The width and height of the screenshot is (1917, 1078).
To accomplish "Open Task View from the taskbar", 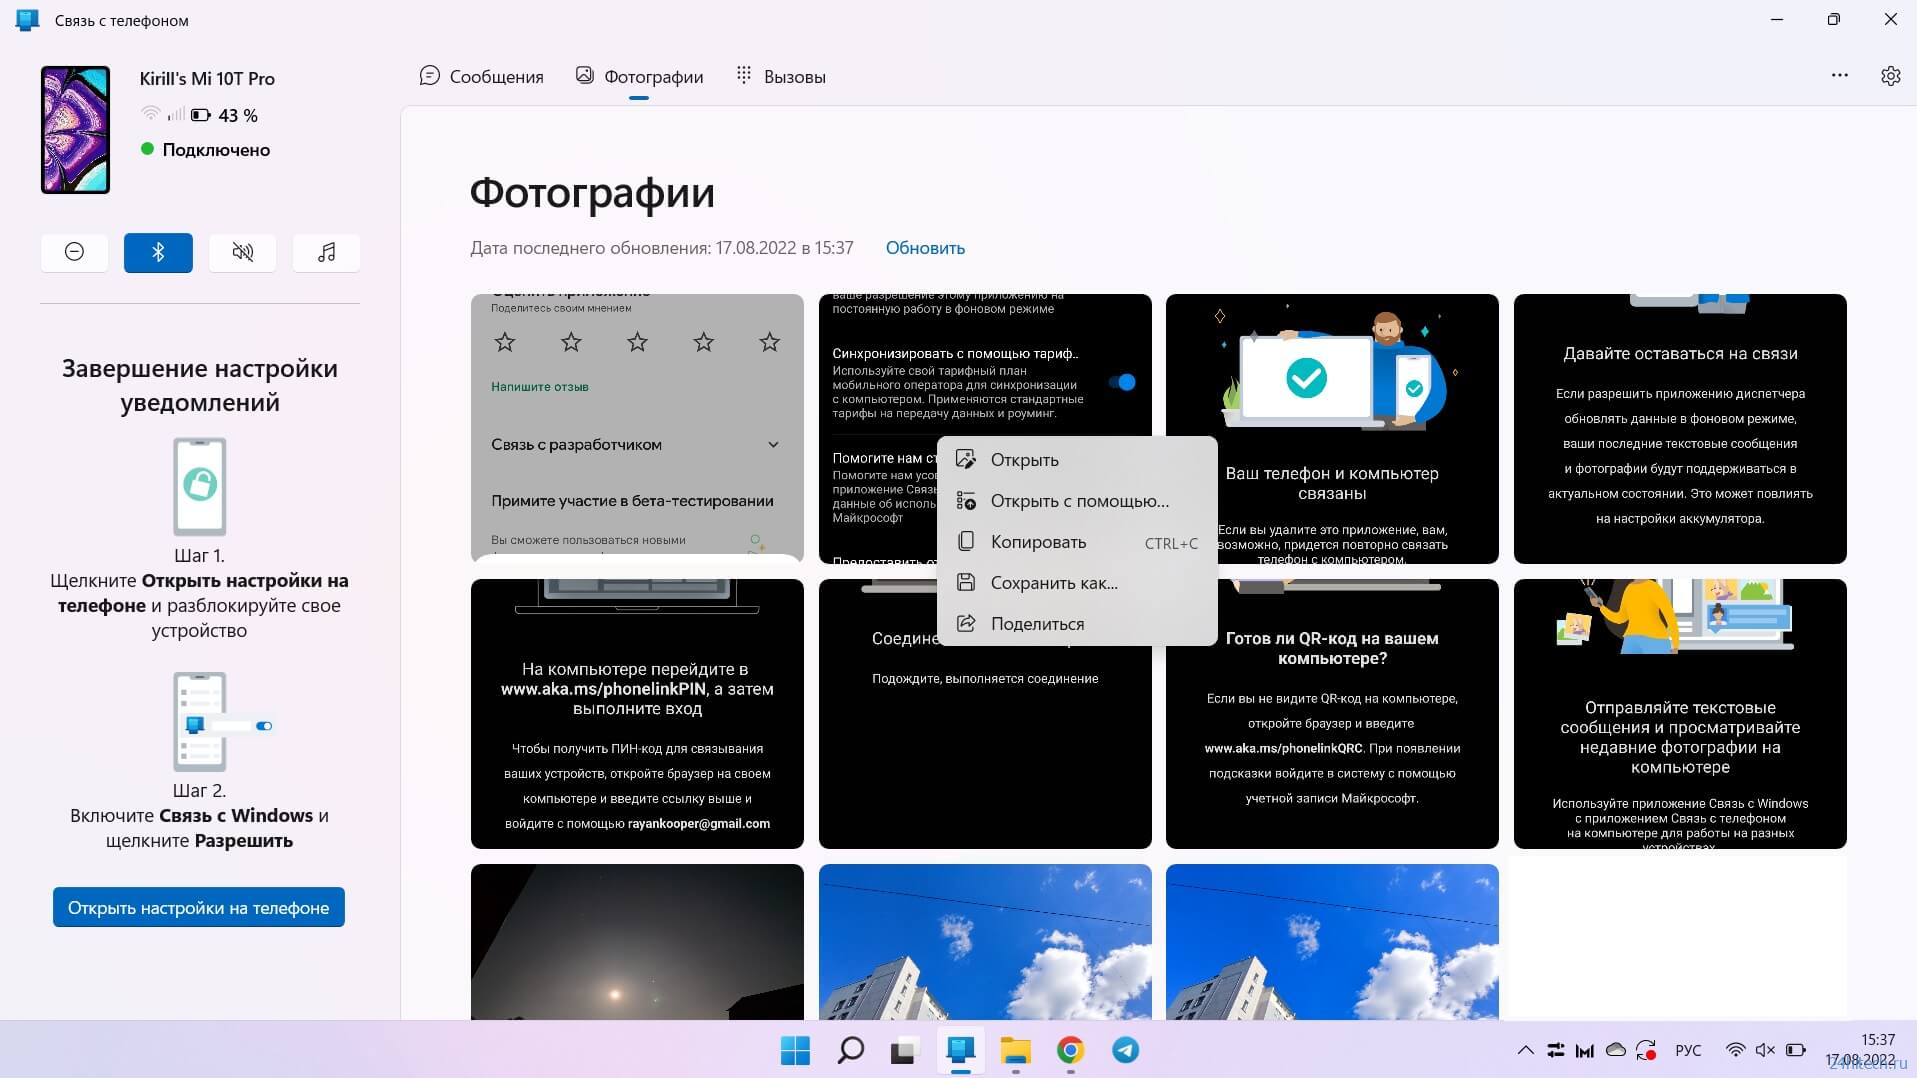I will point(904,1050).
